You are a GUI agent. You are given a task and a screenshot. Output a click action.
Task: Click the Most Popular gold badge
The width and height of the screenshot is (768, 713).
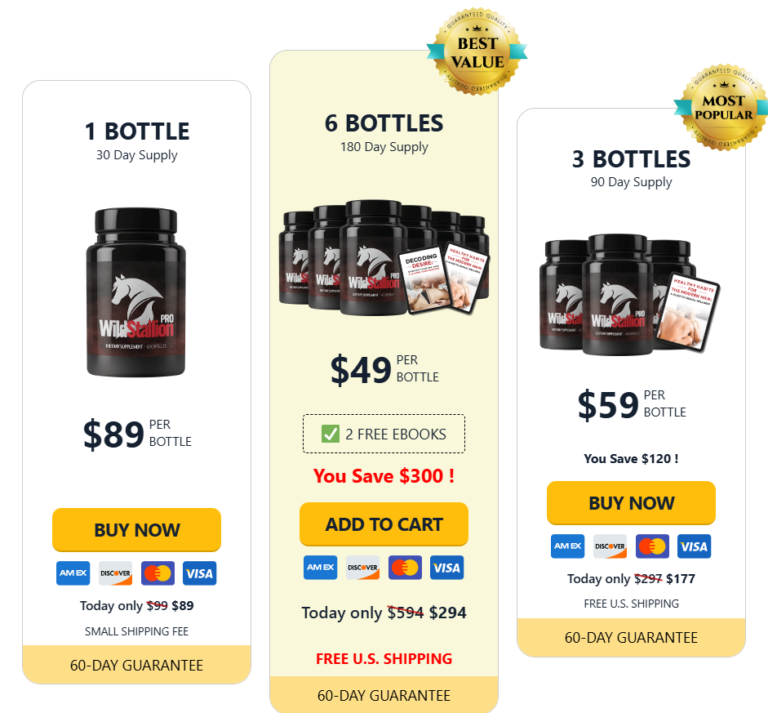[723, 107]
